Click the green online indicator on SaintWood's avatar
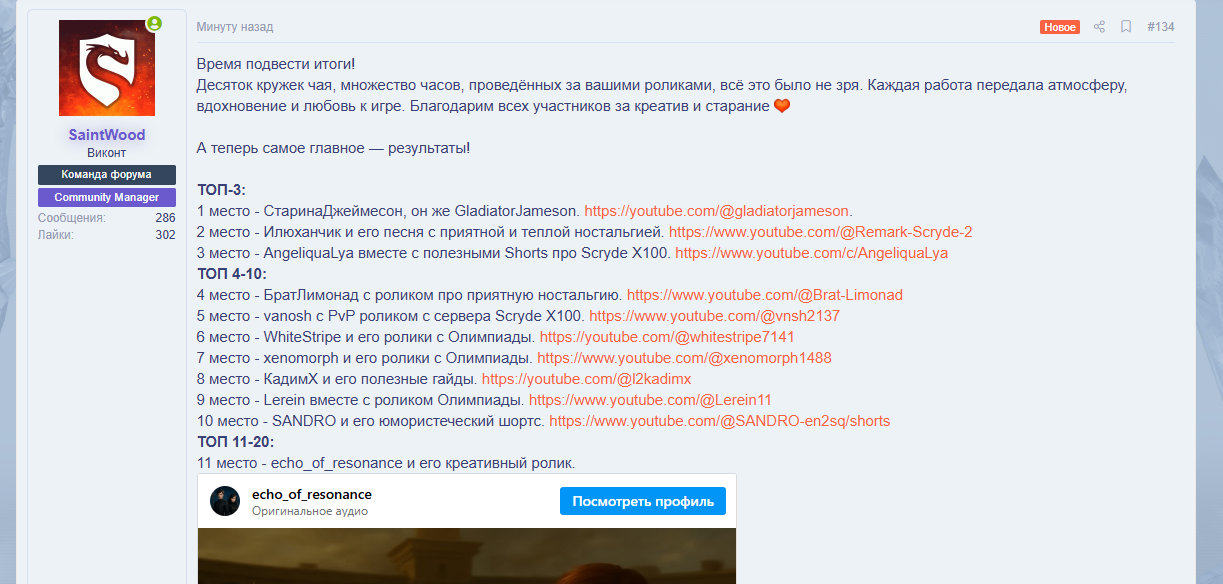Screen dimensions: 1223x584 [x=154, y=21]
